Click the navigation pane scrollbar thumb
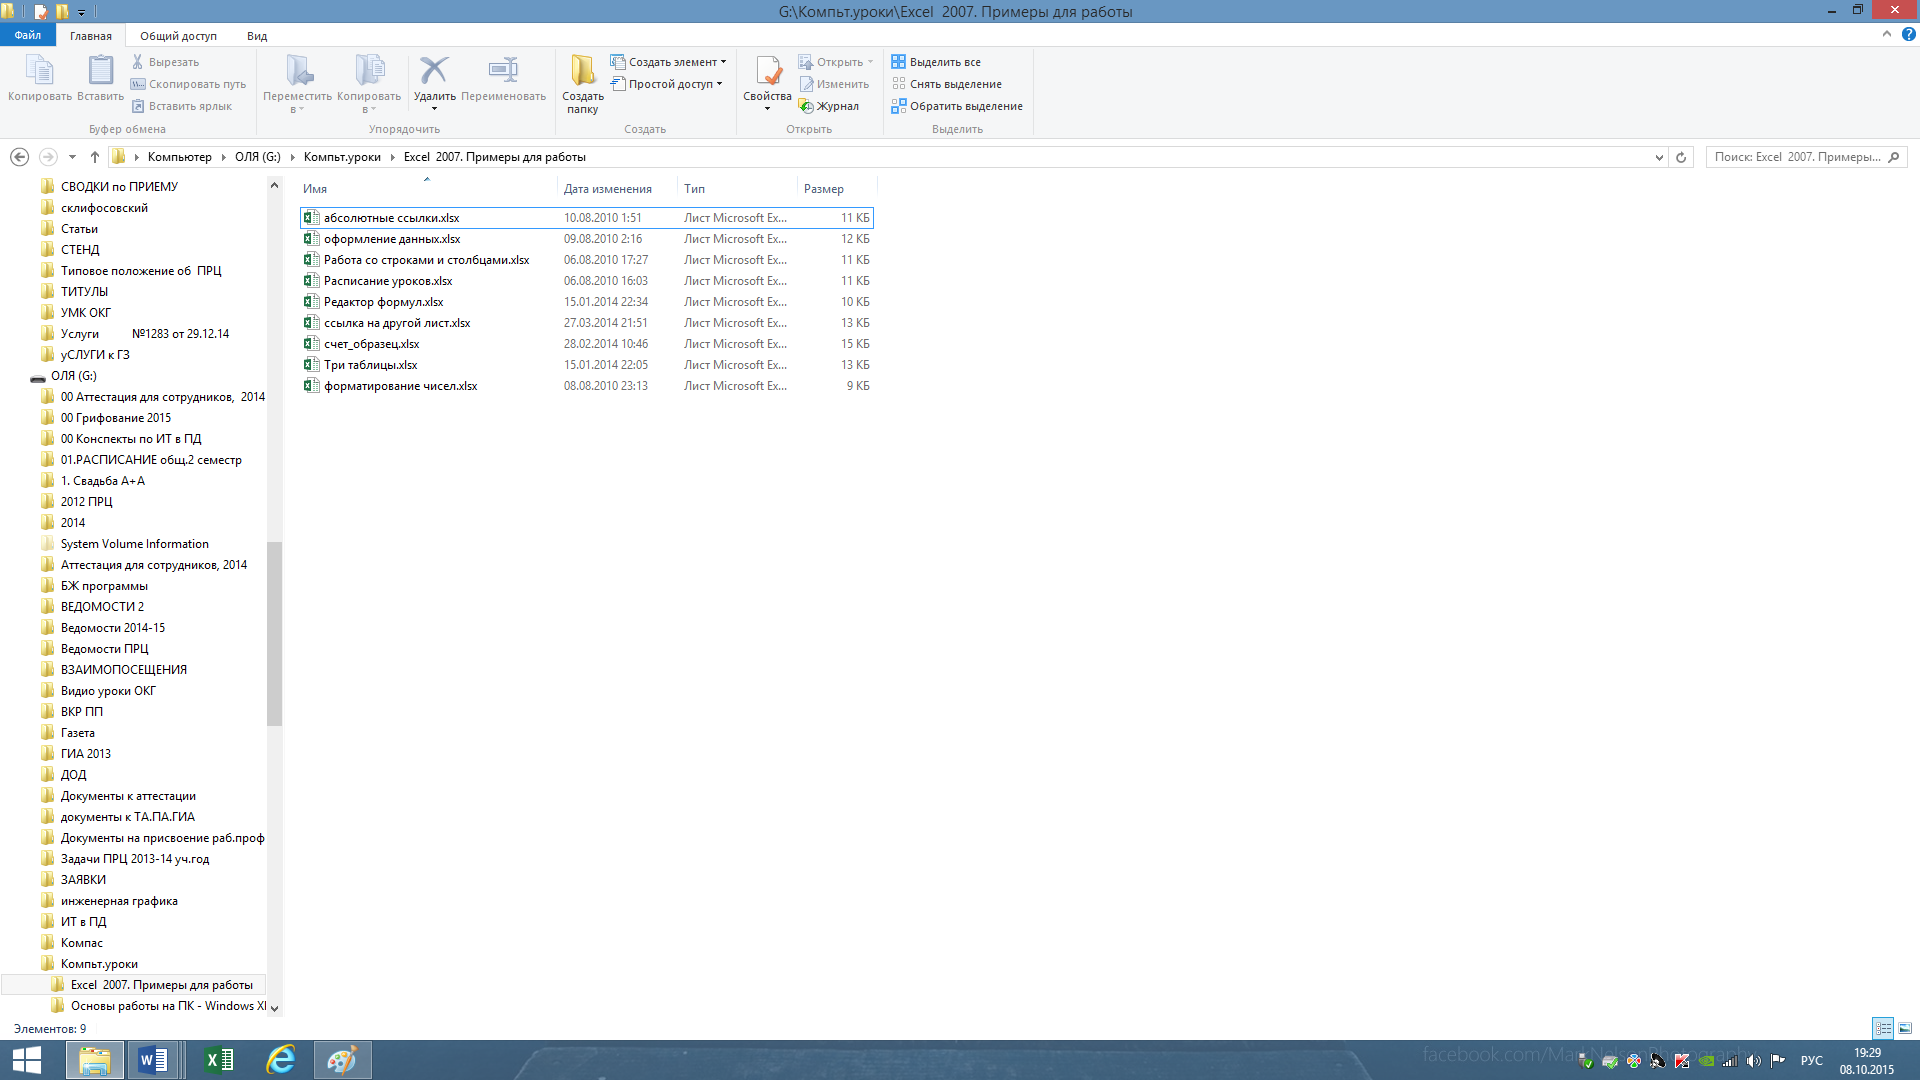The width and height of the screenshot is (1920, 1080). pos(274,632)
